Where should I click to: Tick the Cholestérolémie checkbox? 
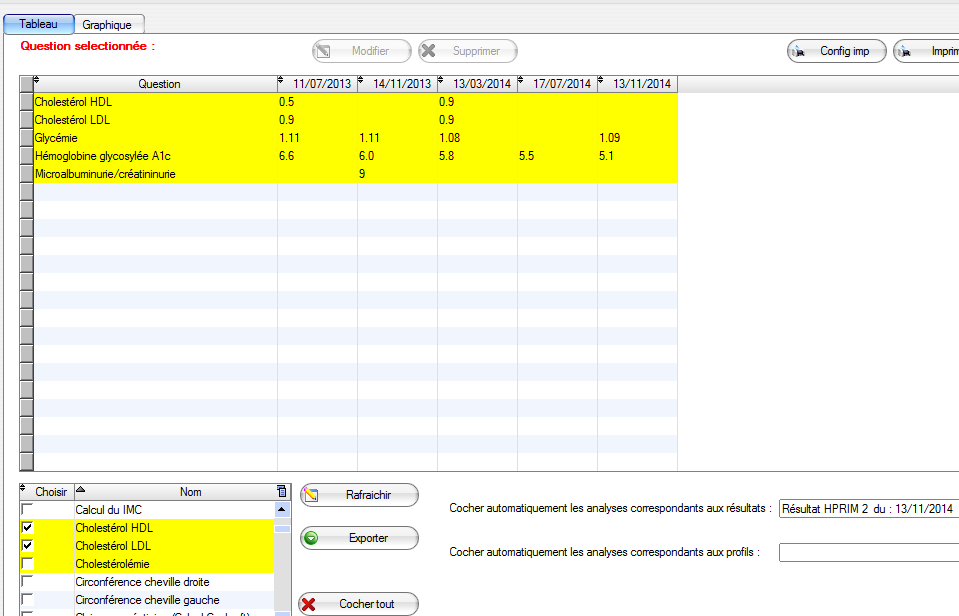(27, 563)
